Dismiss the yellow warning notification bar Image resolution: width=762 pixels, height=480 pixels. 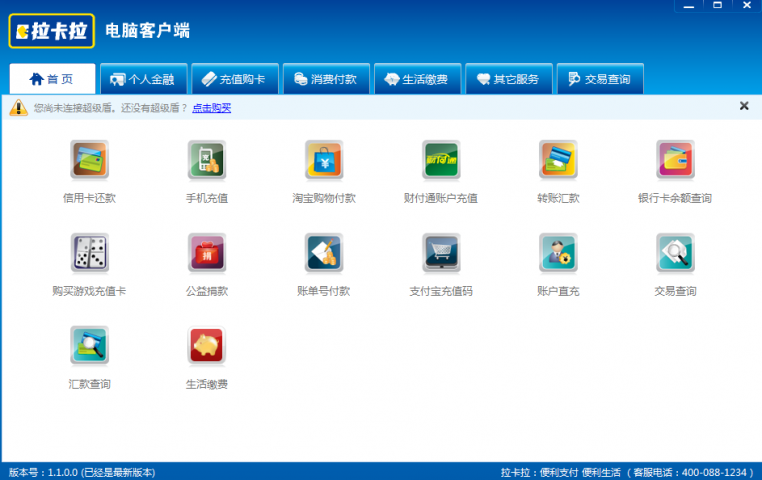click(744, 106)
